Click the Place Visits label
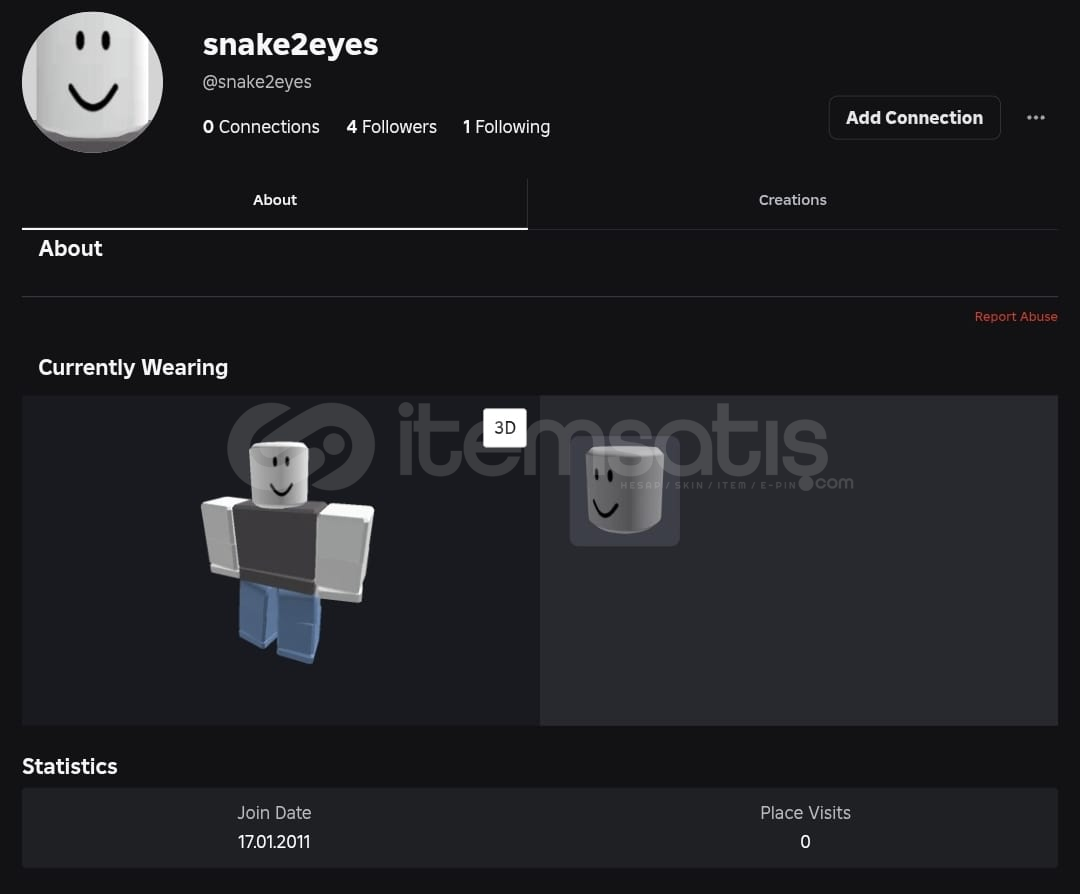The width and height of the screenshot is (1080, 894). [805, 813]
